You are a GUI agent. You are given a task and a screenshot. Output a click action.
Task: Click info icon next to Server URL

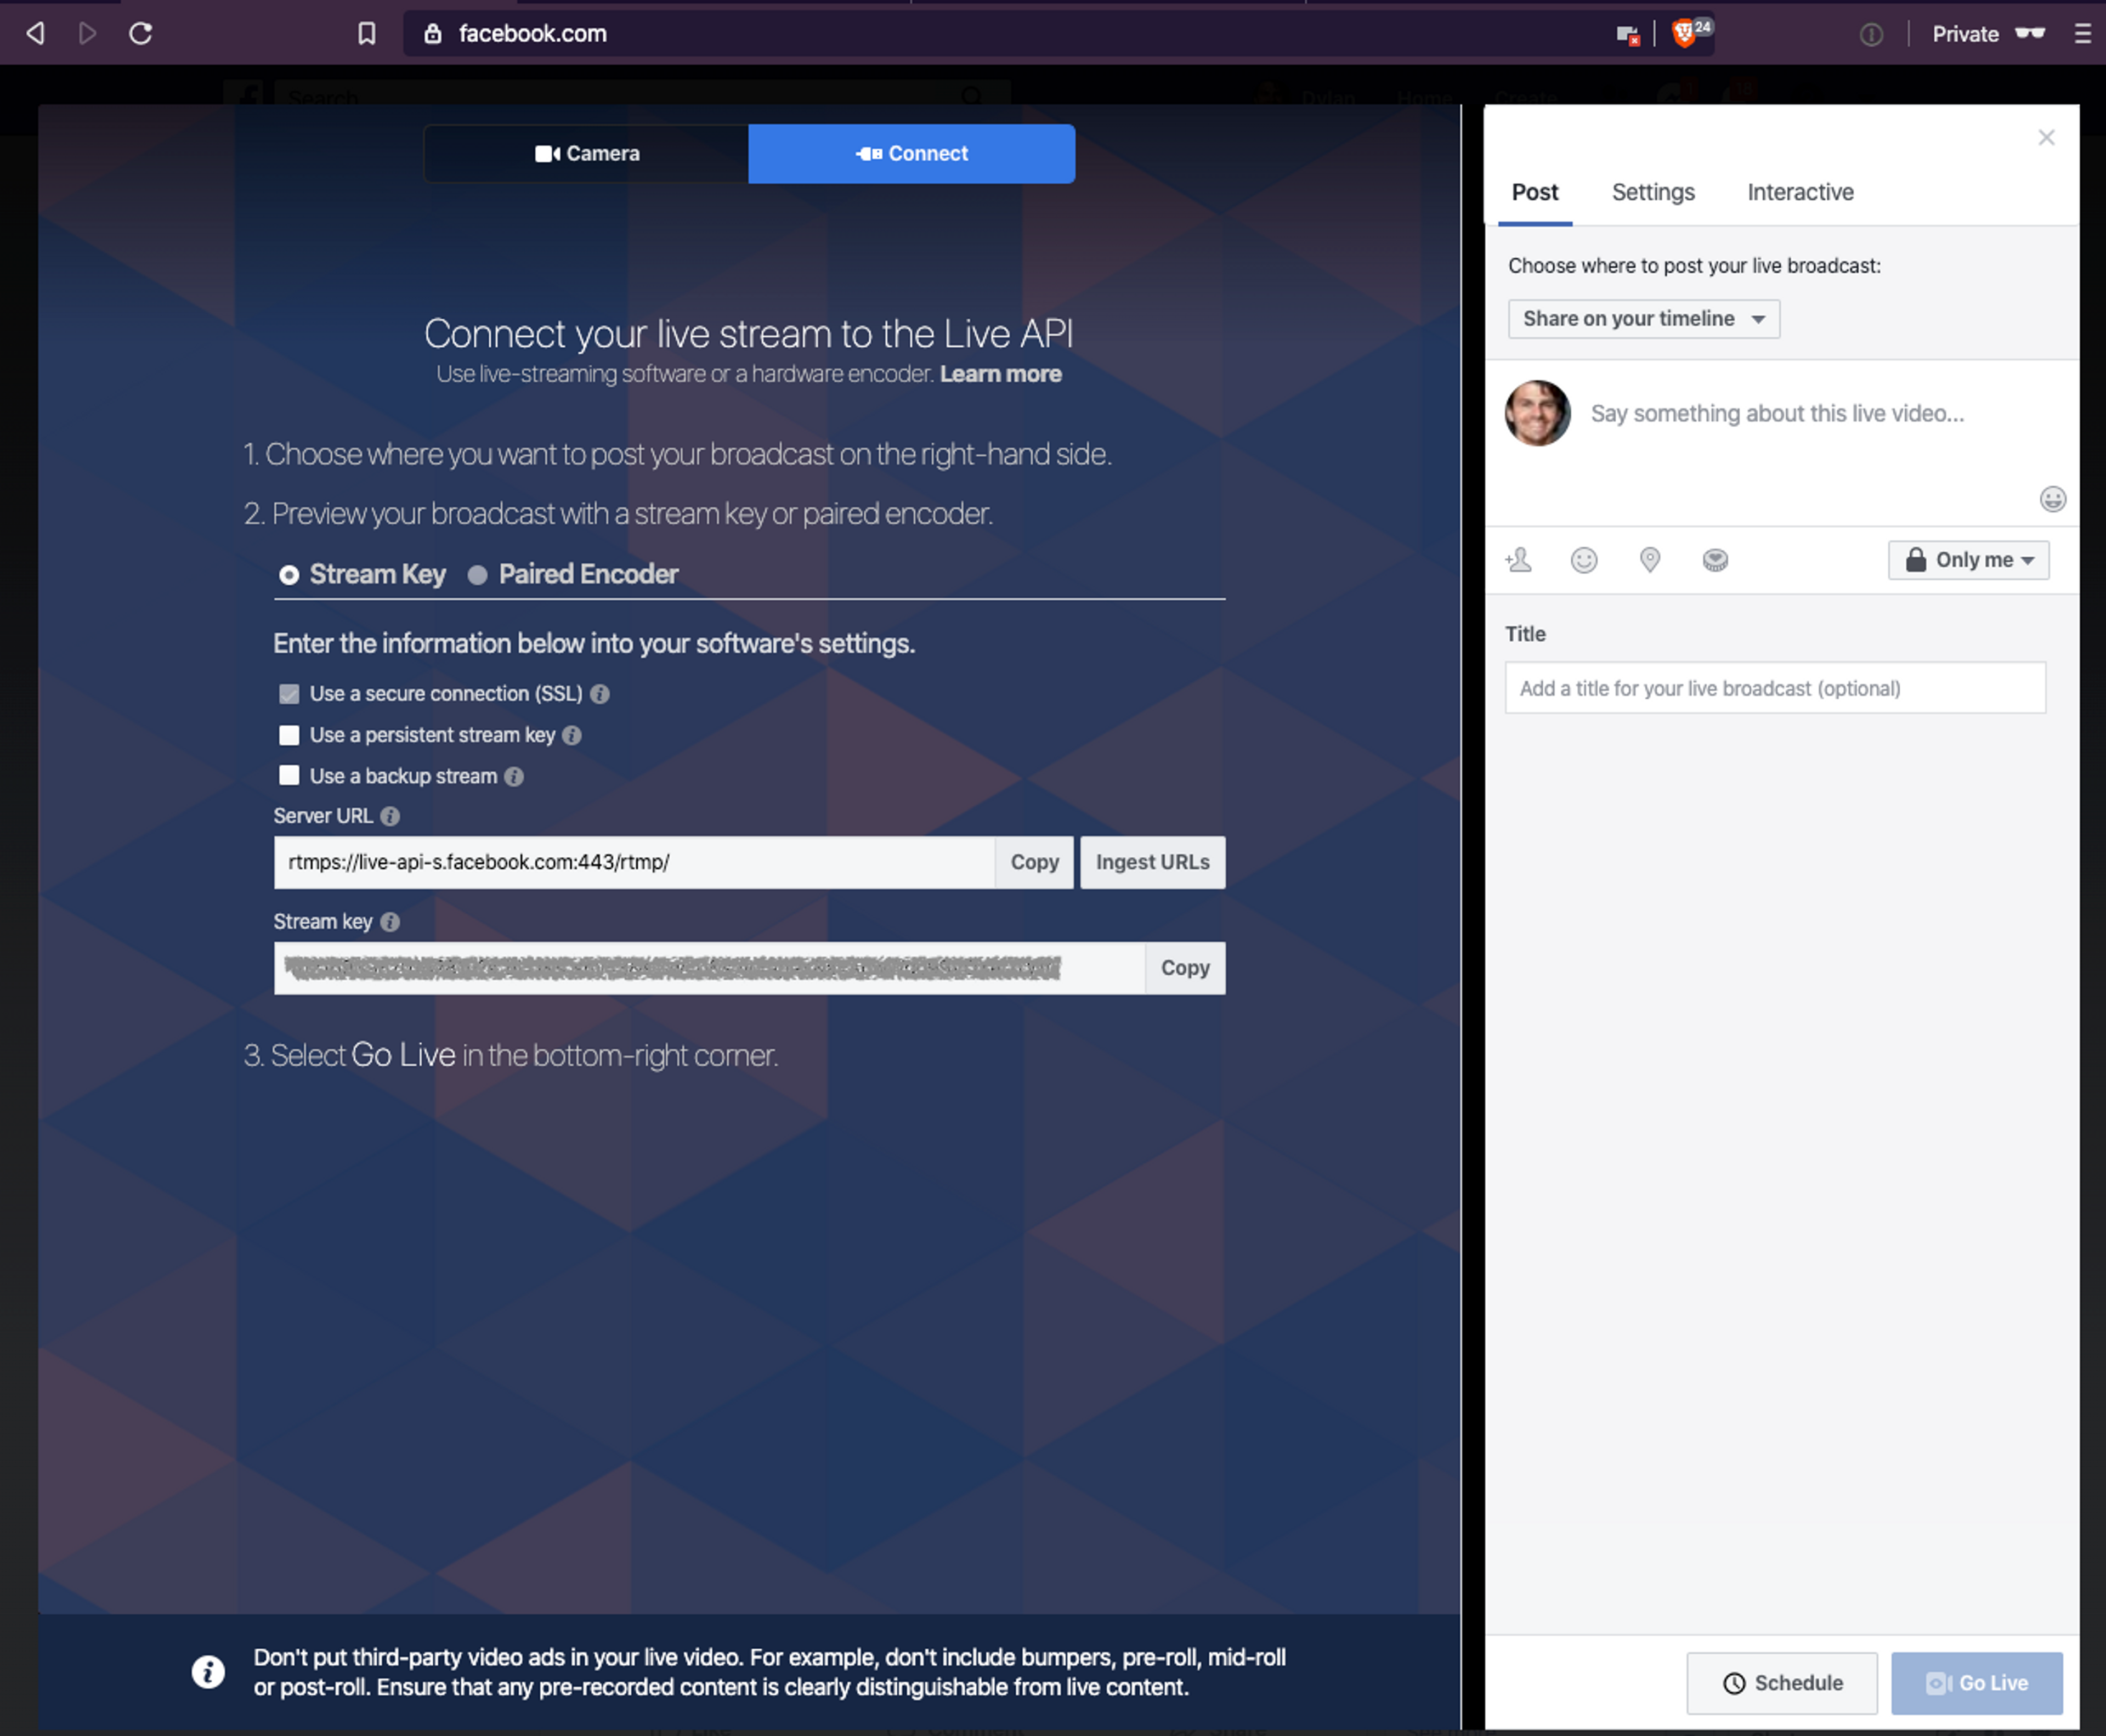pyautogui.click(x=390, y=816)
